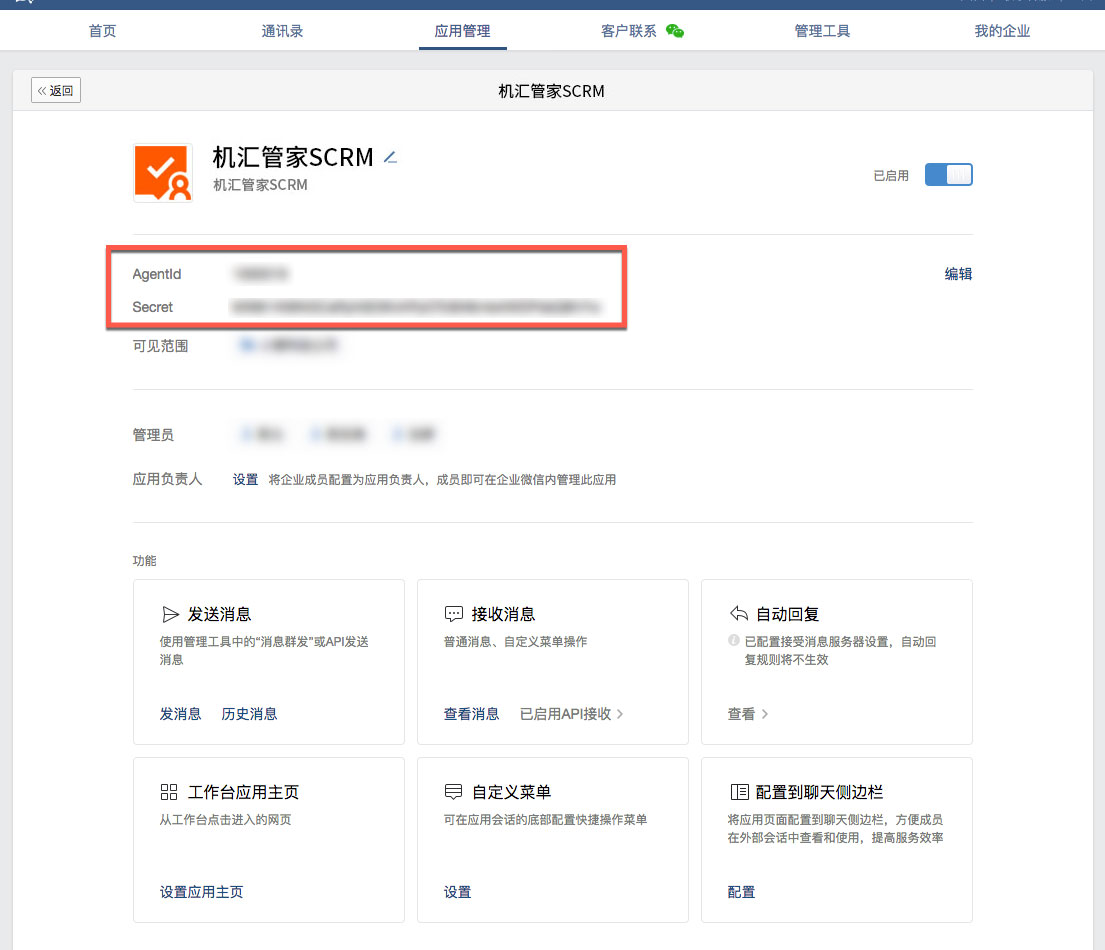Viewport: 1105px width, 950px height.
Task: Click the 发送消息 paper plane icon
Action: click(x=170, y=615)
